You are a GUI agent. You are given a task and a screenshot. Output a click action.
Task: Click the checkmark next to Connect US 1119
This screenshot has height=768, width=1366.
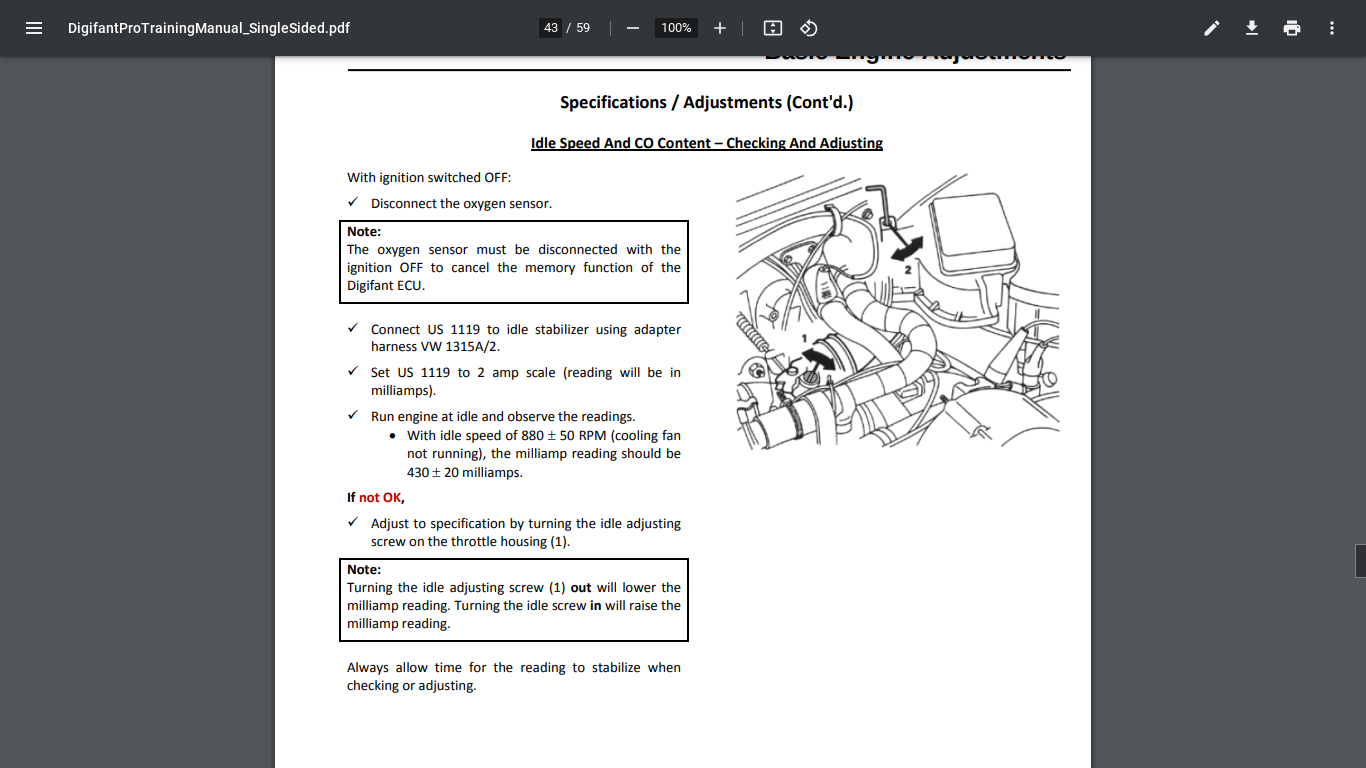click(x=353, y=329)
